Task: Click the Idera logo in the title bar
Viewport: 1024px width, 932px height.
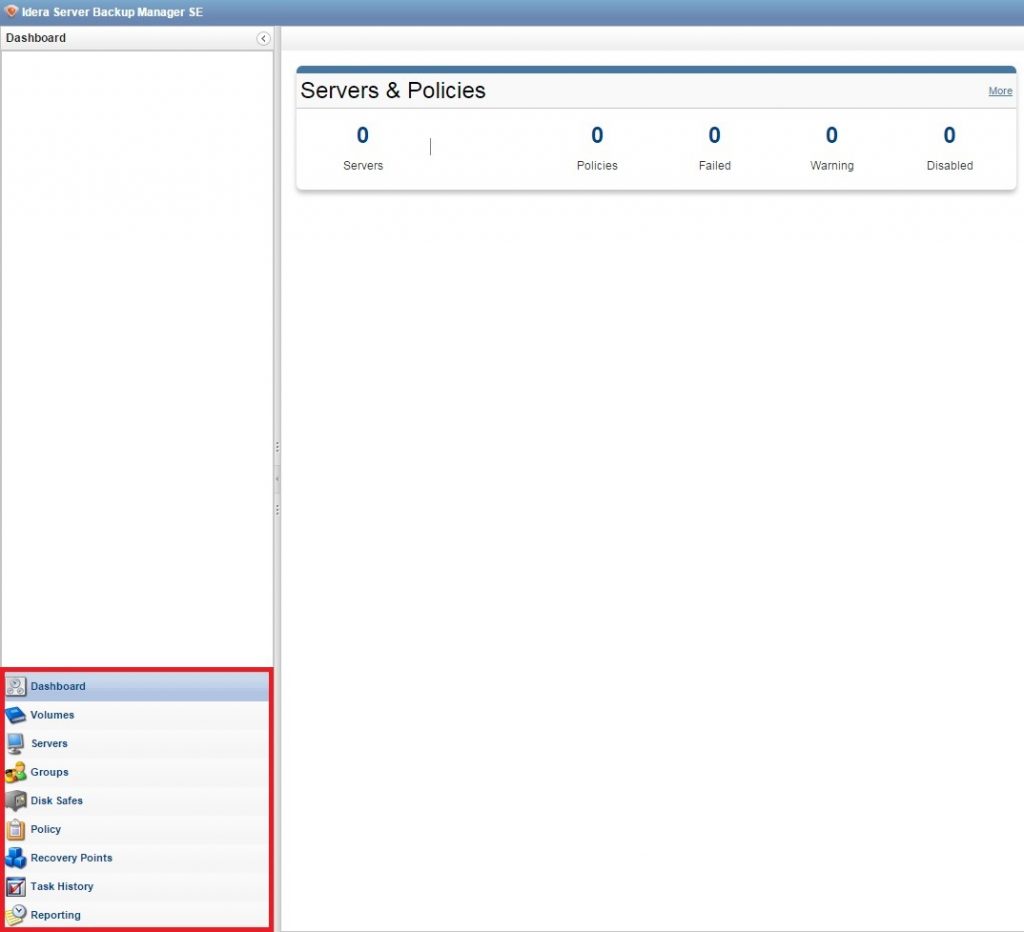Action: pyautogui.click(x=10, y=11)
